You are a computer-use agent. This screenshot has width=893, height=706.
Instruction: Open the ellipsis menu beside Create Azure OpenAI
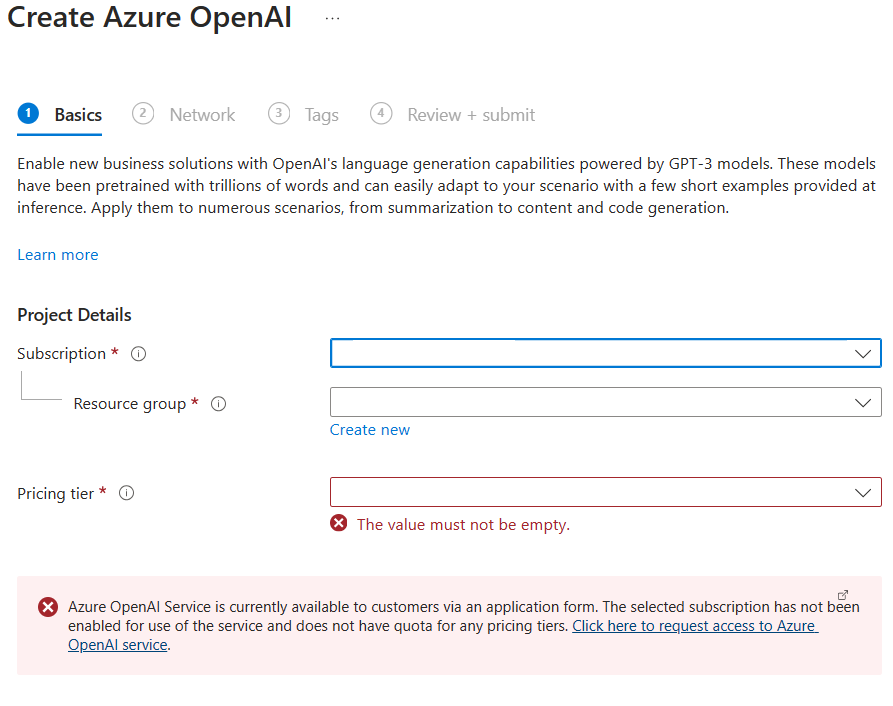click(x=333, y=19)
